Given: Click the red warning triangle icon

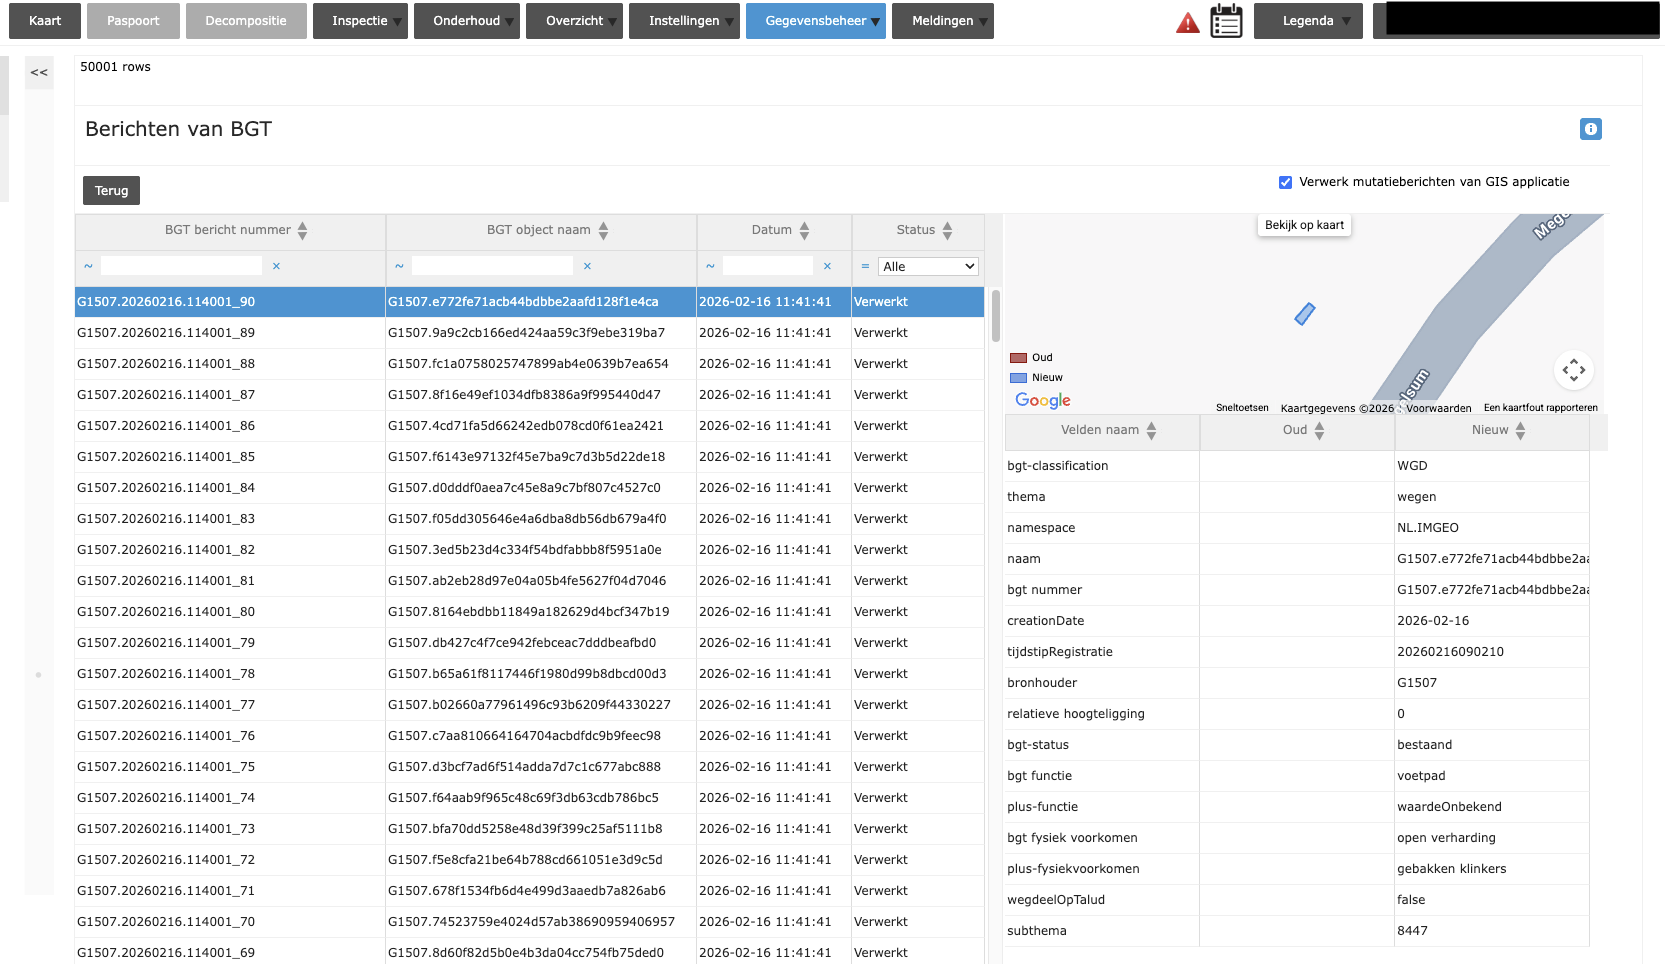Looking at the screenshot, I should click(x=1187, y=22).
